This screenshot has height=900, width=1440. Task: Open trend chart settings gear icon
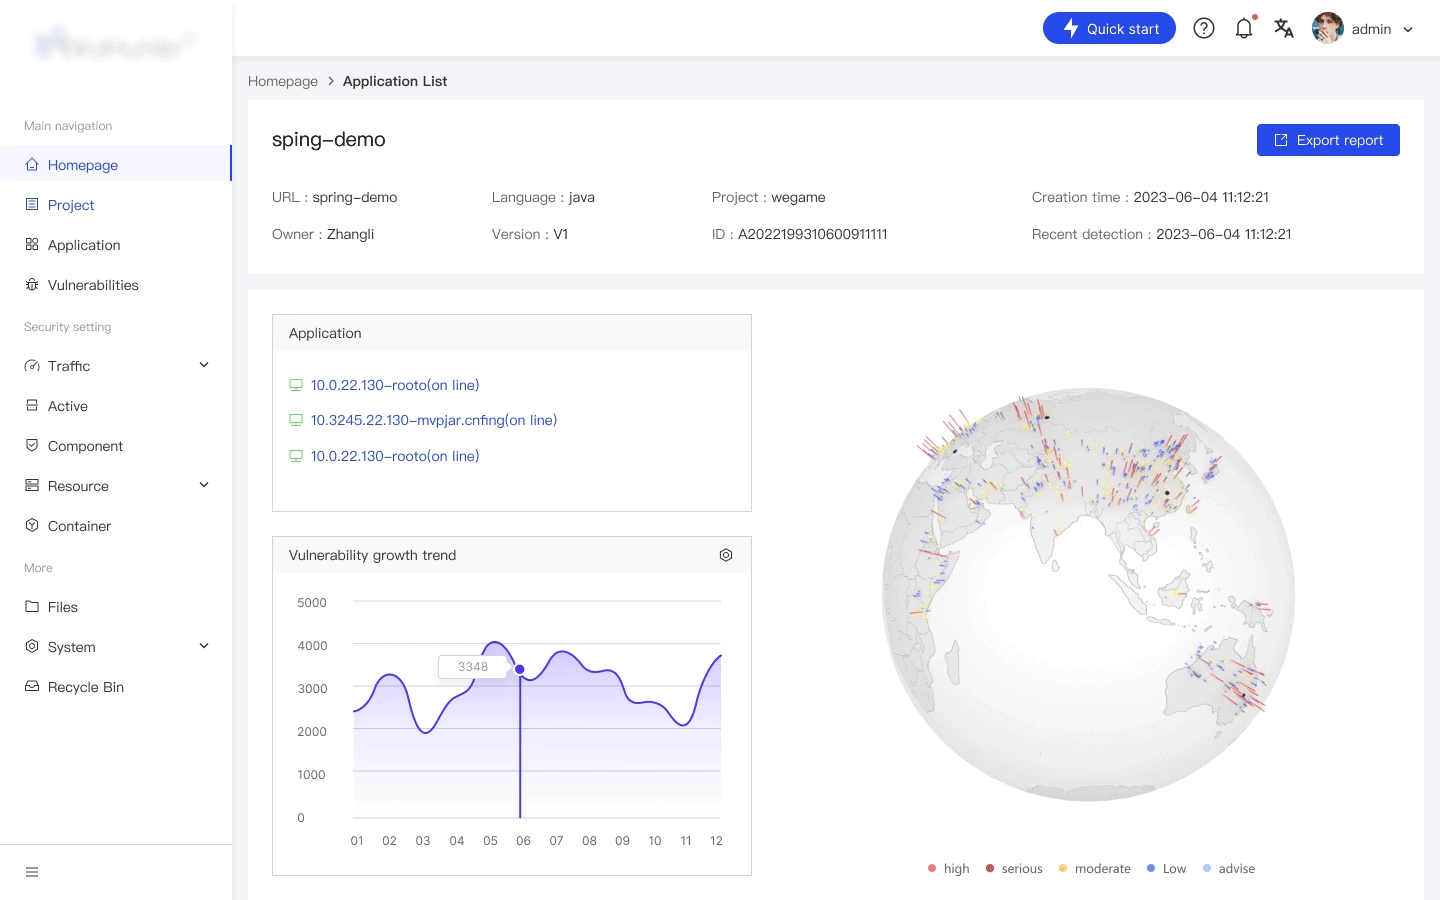[726, 555]
